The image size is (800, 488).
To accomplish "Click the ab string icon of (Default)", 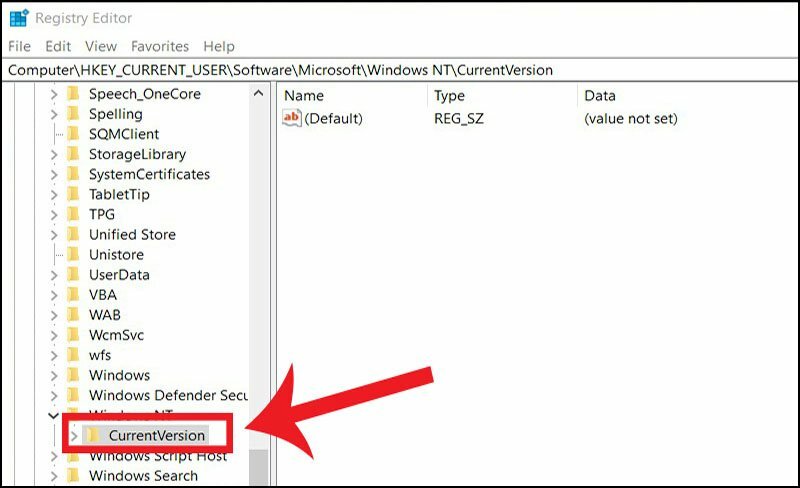I will point(291,118).
